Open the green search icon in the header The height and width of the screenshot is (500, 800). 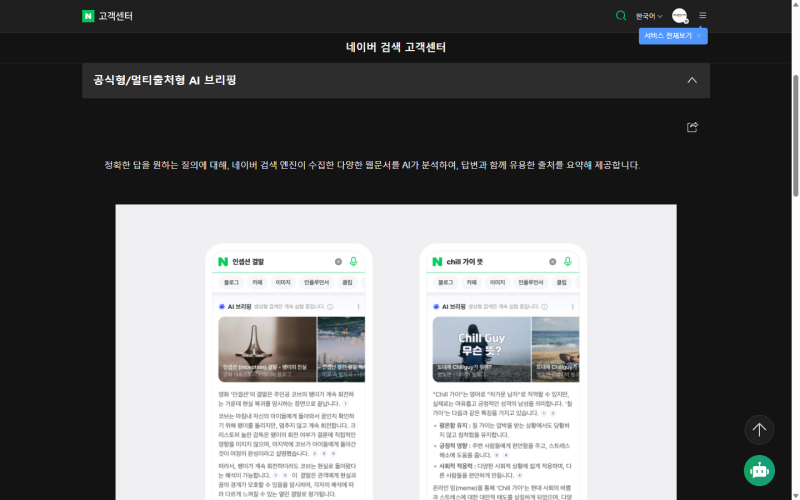(621, 16)
